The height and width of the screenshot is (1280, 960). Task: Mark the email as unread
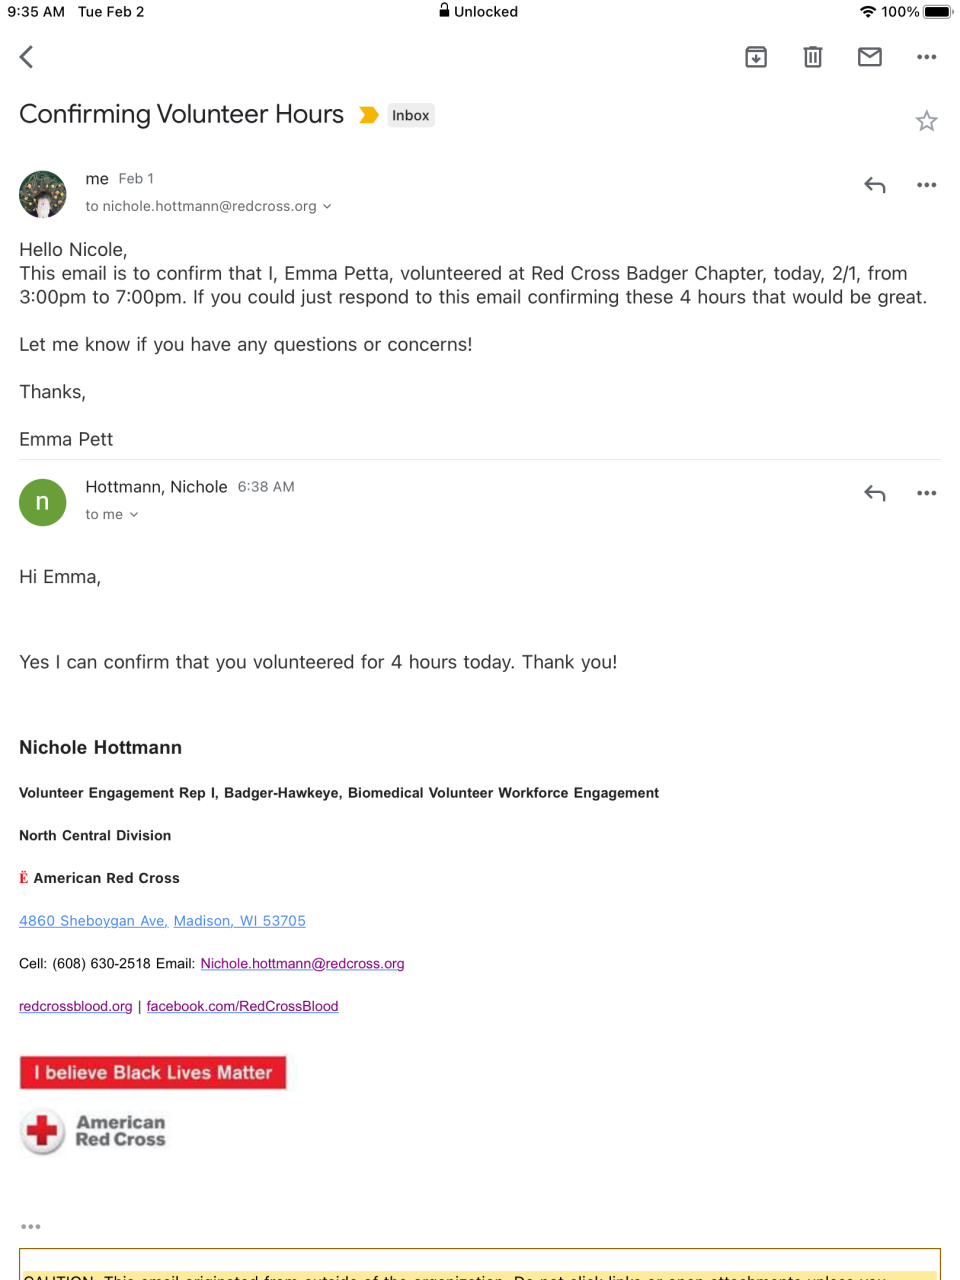[870, 57]
